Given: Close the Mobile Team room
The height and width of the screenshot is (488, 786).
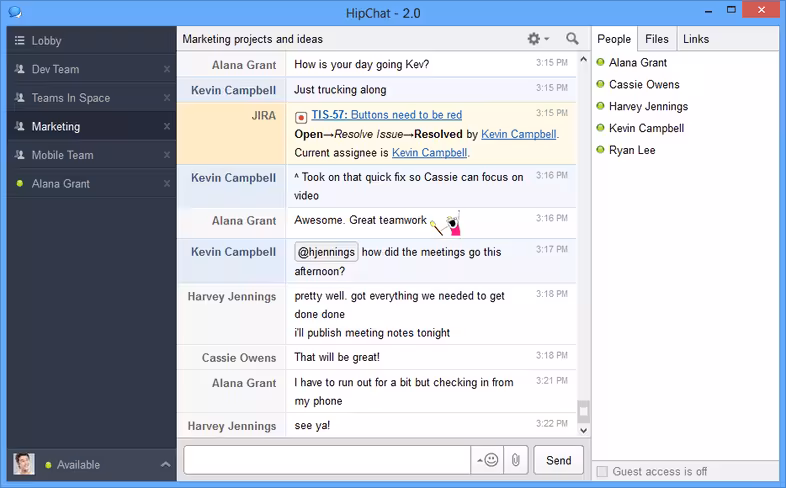Looking at the screenshot, I should pyautogui.click(x=167, y=155).
